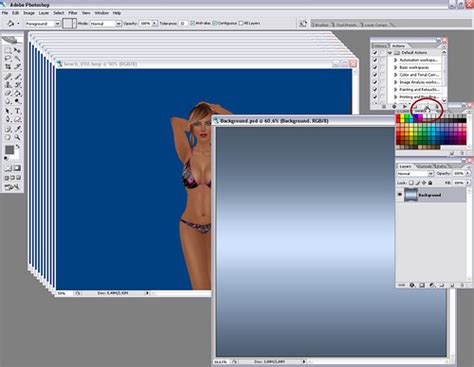474x367 pixels.
Task: Expand the Color and Tonal Correction action
Action: coord(396,75)
